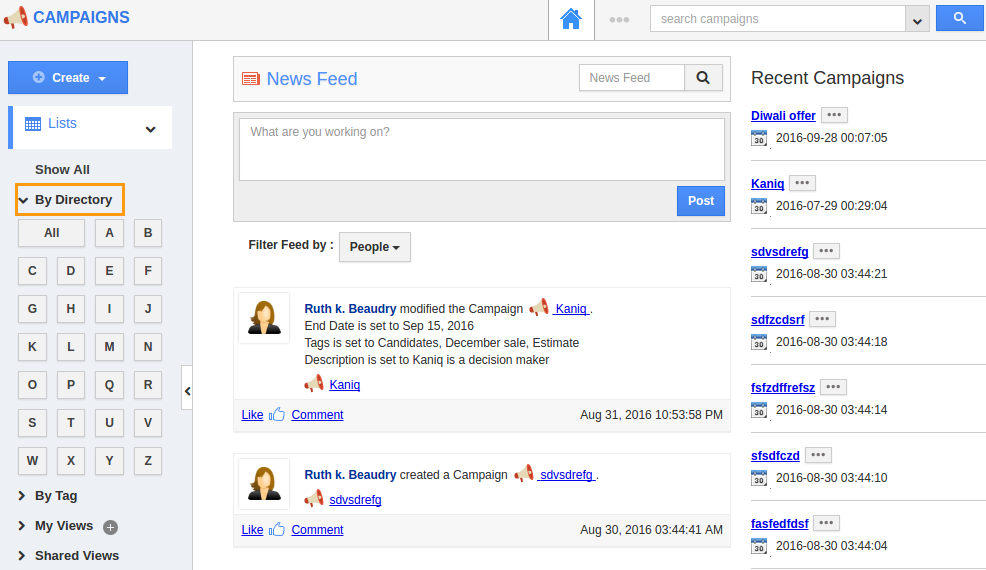
Task: Click the Post button
Action: pyautogui.click(x=701, y=201)
